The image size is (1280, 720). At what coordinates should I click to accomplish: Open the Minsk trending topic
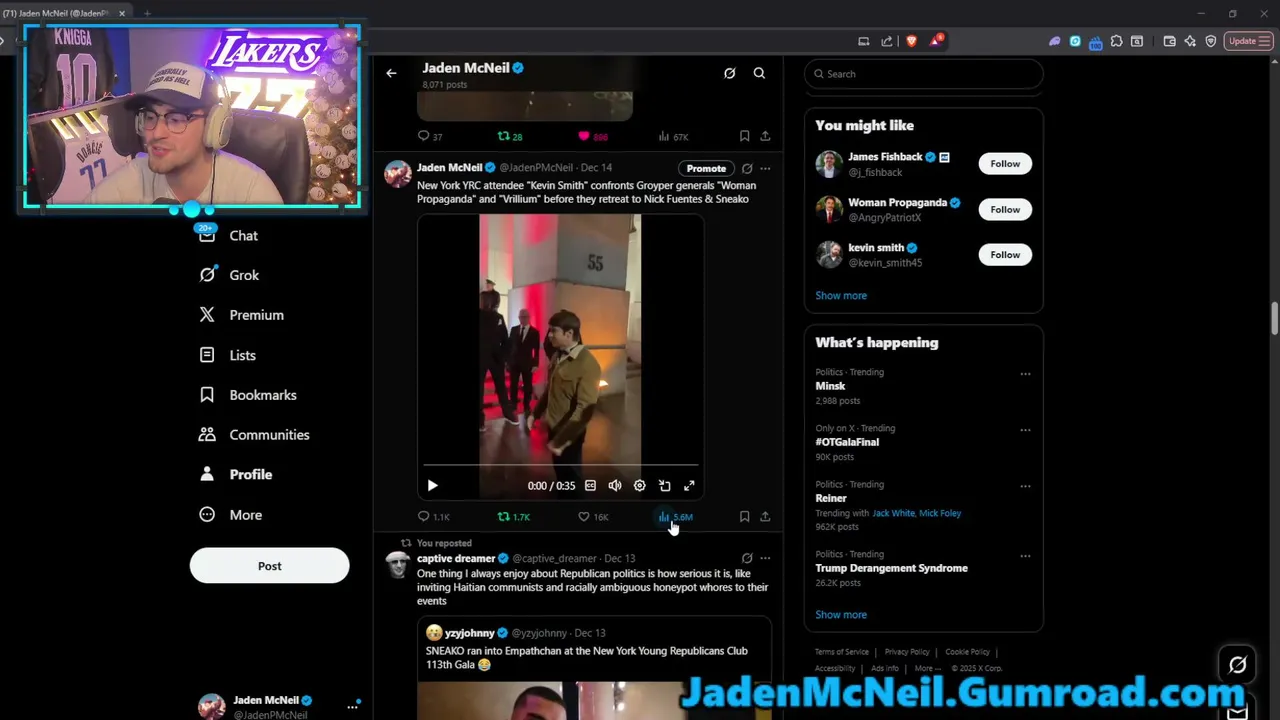pyautogui.click(x=830, y=386)
